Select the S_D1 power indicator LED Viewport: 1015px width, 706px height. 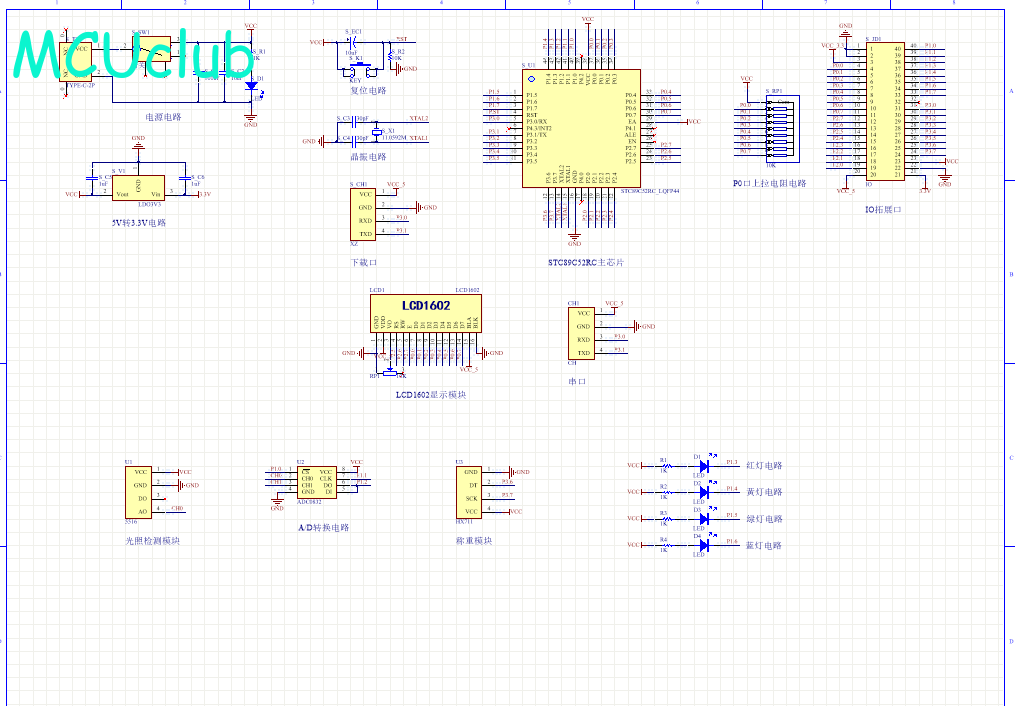coord(251,85)
